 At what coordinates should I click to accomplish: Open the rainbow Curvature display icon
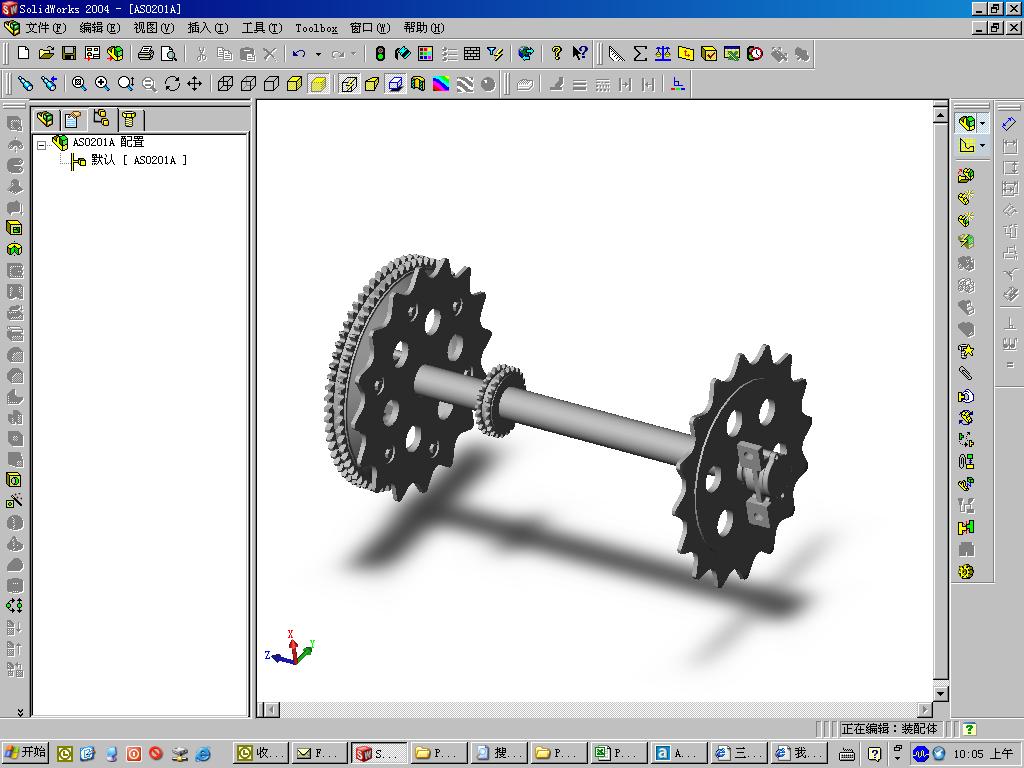click(x=441, y=84)
